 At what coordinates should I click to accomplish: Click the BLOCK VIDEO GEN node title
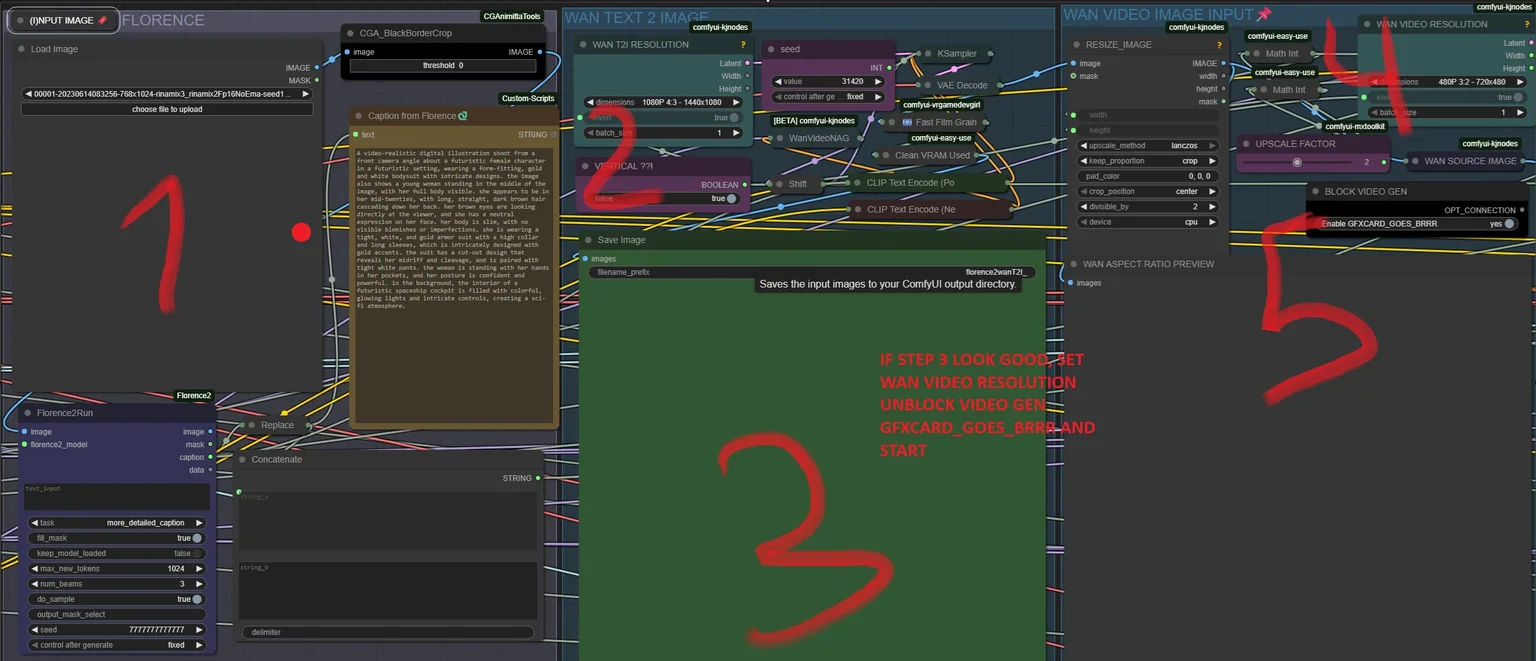click(1365, 191)
